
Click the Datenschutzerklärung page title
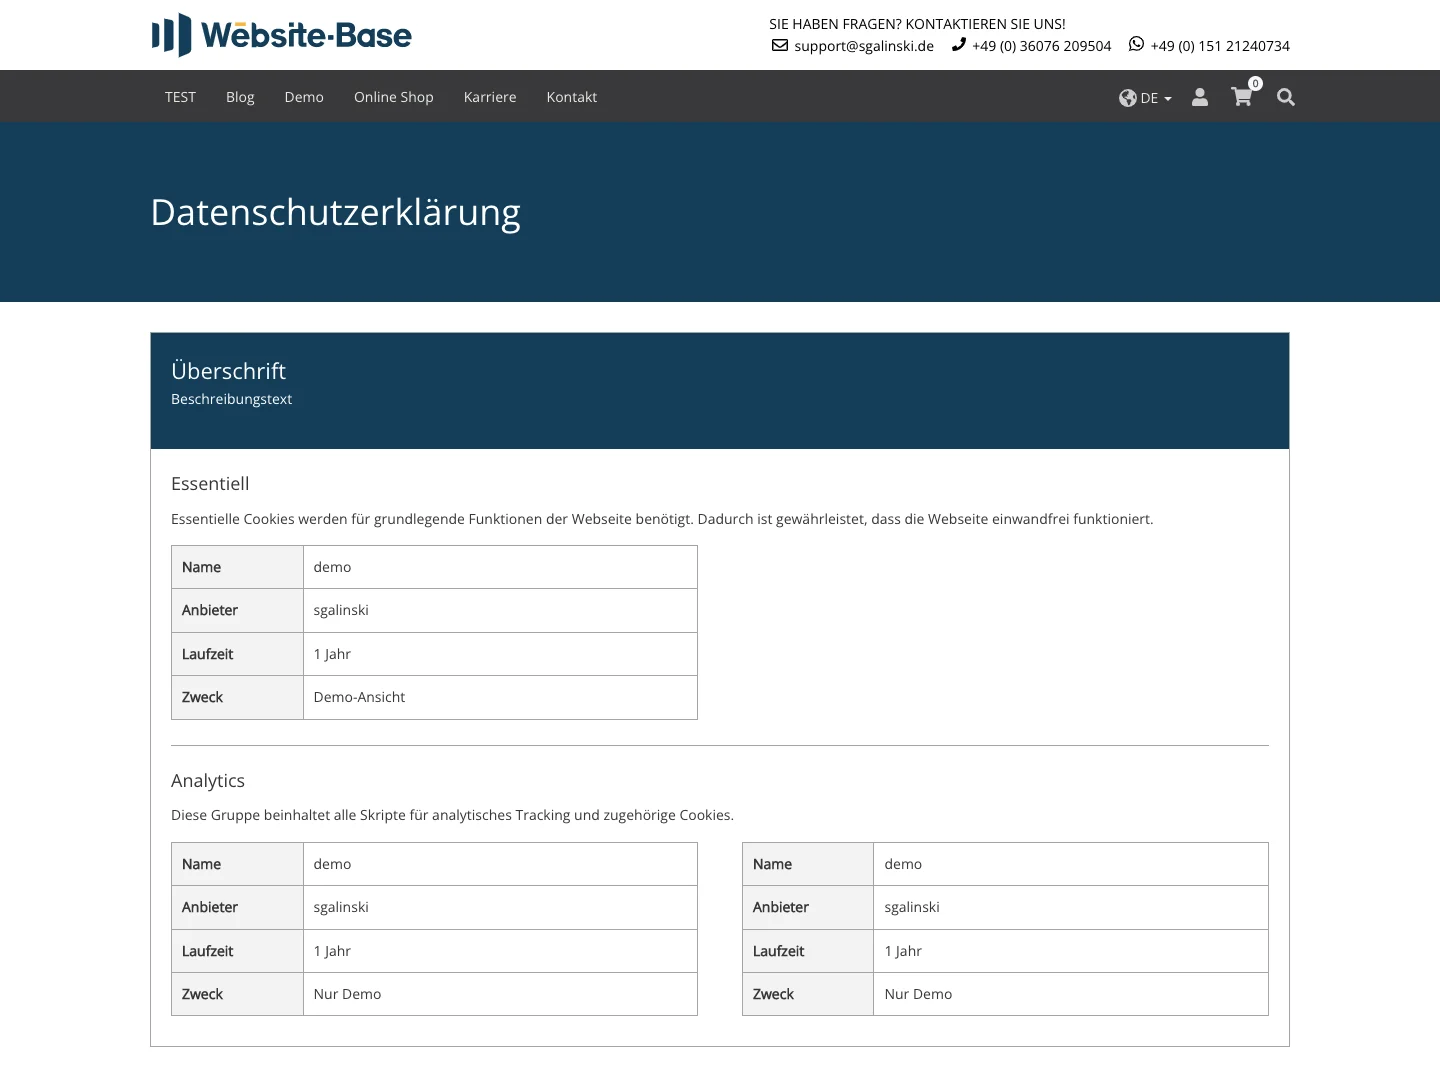point(336,212)
